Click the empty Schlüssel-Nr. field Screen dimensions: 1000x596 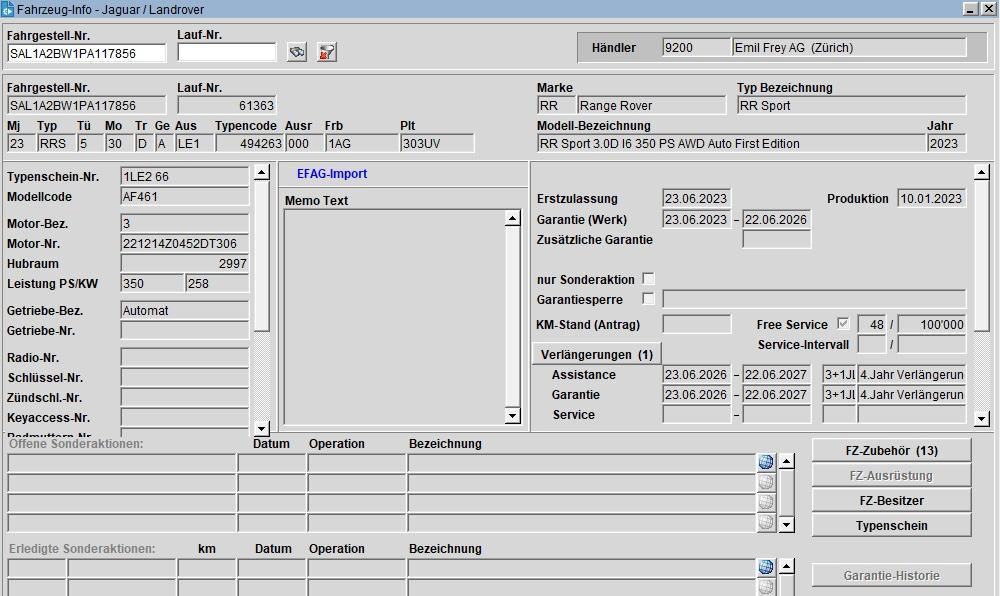click(184, 377)
